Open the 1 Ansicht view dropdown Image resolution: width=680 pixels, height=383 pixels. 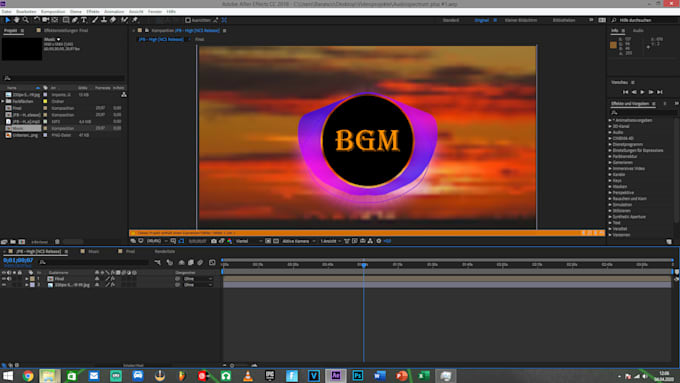(330, 241)
